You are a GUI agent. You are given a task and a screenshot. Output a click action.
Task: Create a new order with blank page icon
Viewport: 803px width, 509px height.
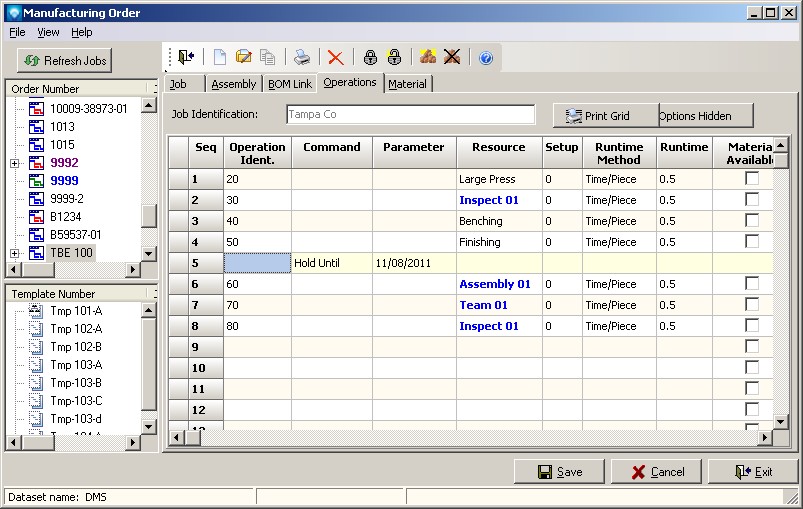[220, 58]
